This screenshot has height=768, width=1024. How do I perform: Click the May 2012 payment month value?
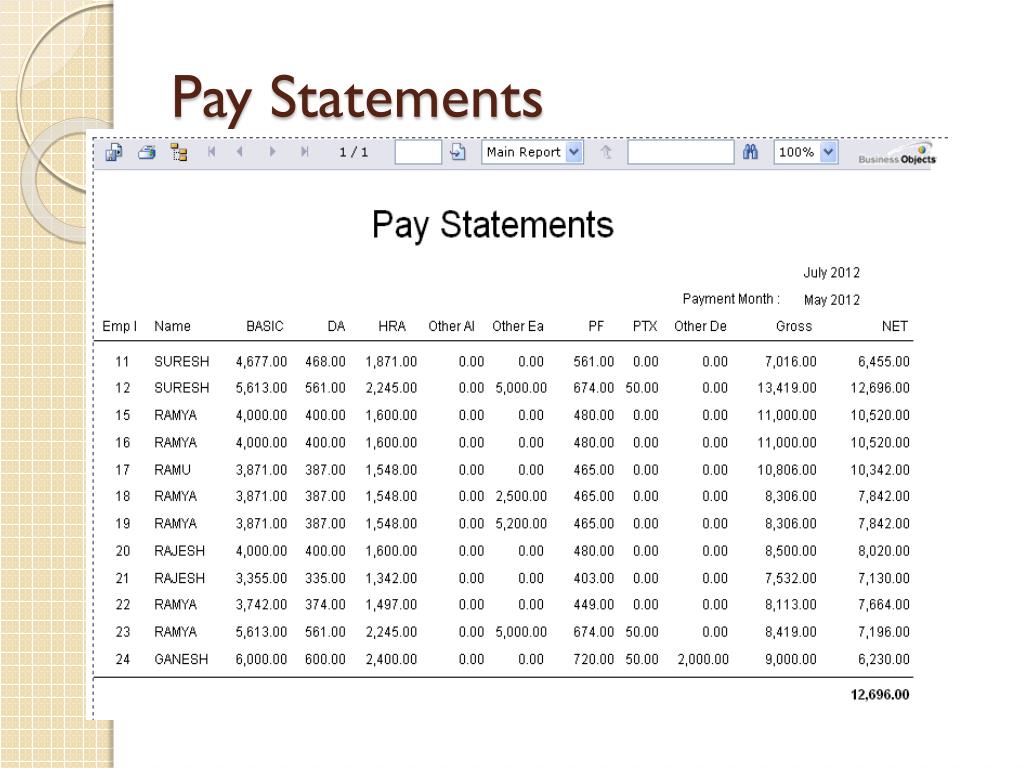click(831, 300)
